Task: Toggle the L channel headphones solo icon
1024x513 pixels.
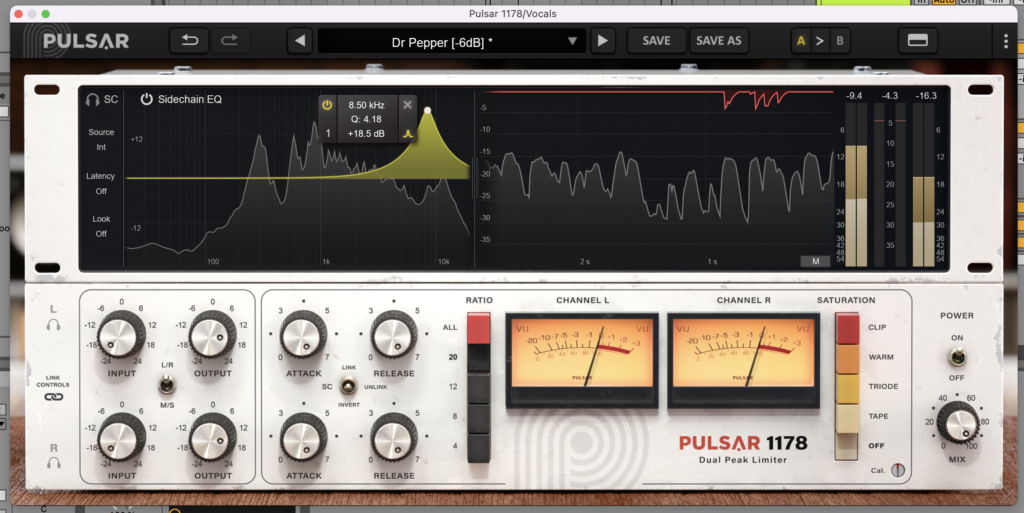Action: [x=54, y=324]
